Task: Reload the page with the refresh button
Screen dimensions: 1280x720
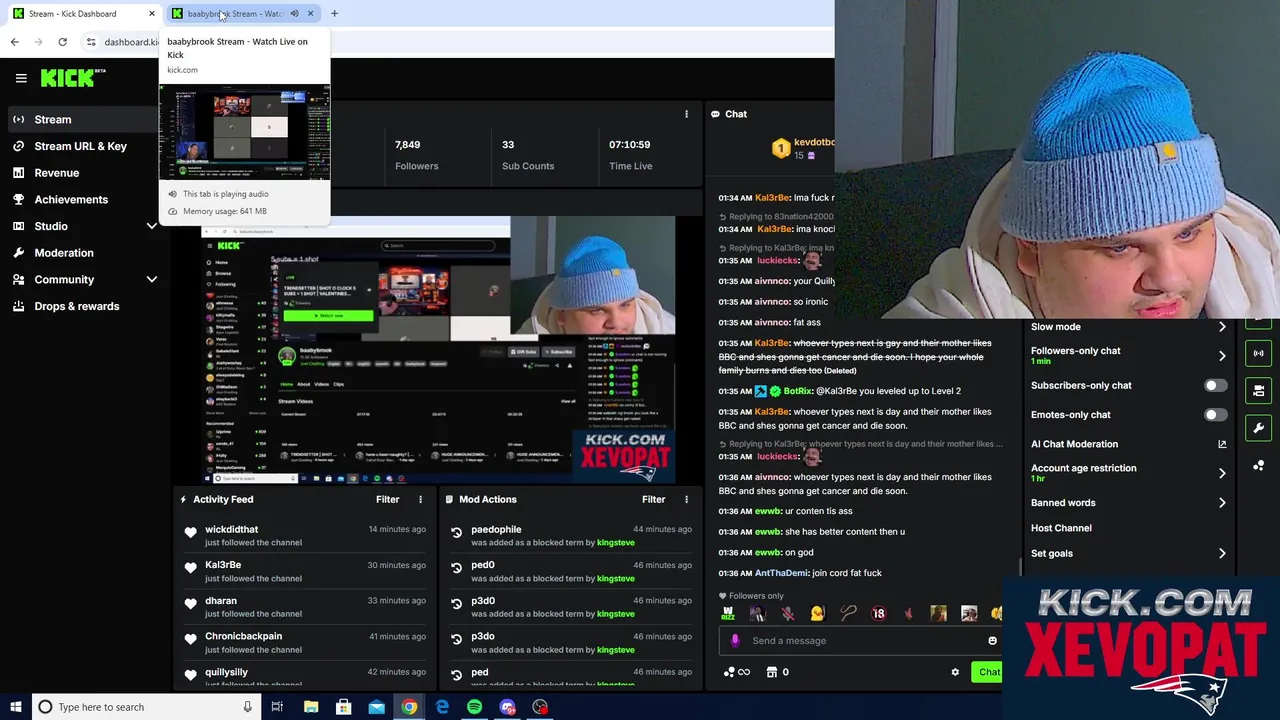Action: [62, 42]
